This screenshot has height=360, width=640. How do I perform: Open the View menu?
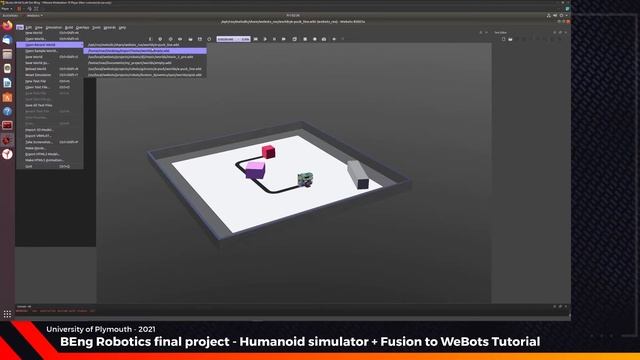pos(39,27)
